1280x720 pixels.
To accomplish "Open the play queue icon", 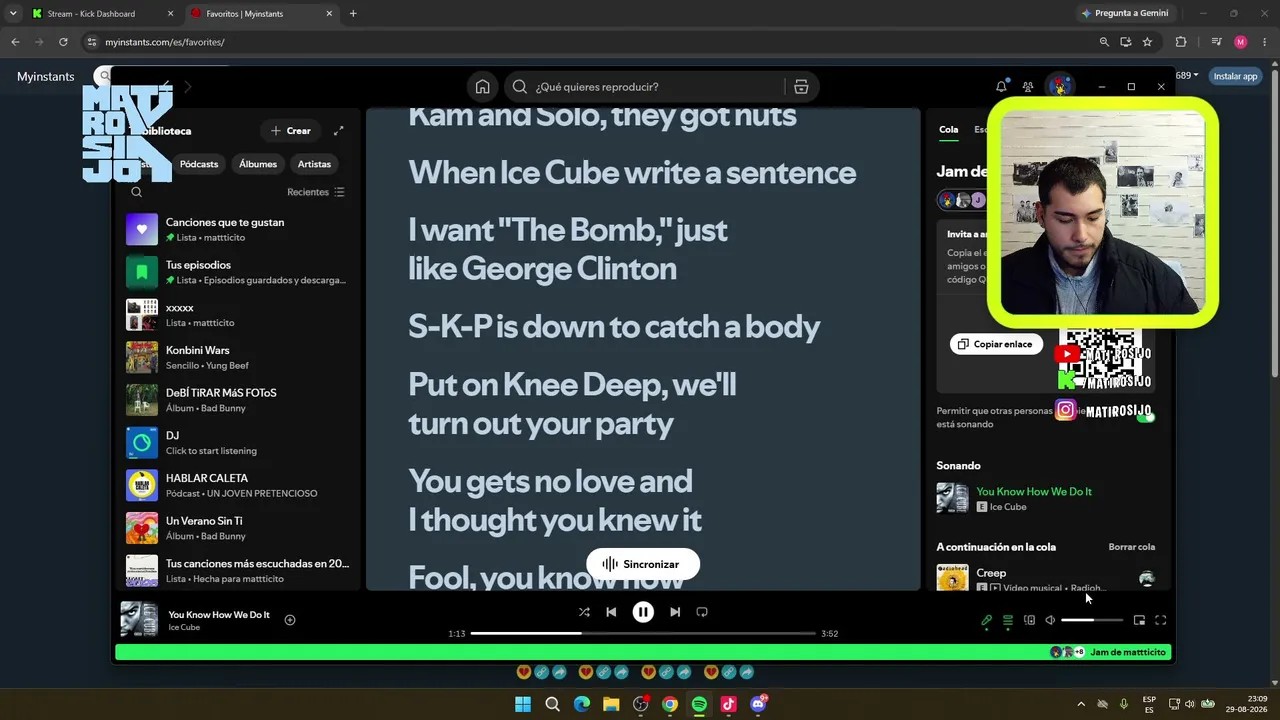I will click(x=1008, y=621).
